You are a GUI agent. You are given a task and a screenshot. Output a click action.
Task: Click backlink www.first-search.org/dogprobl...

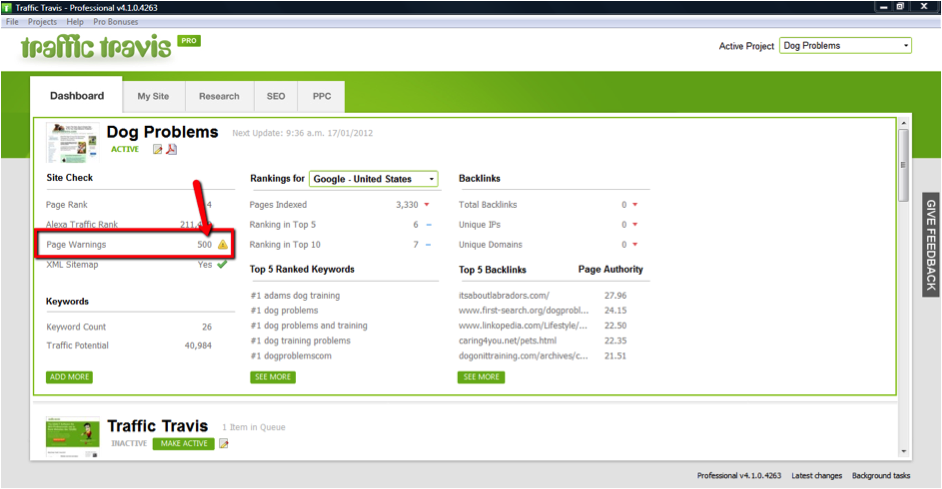click(x=523, y=311)
